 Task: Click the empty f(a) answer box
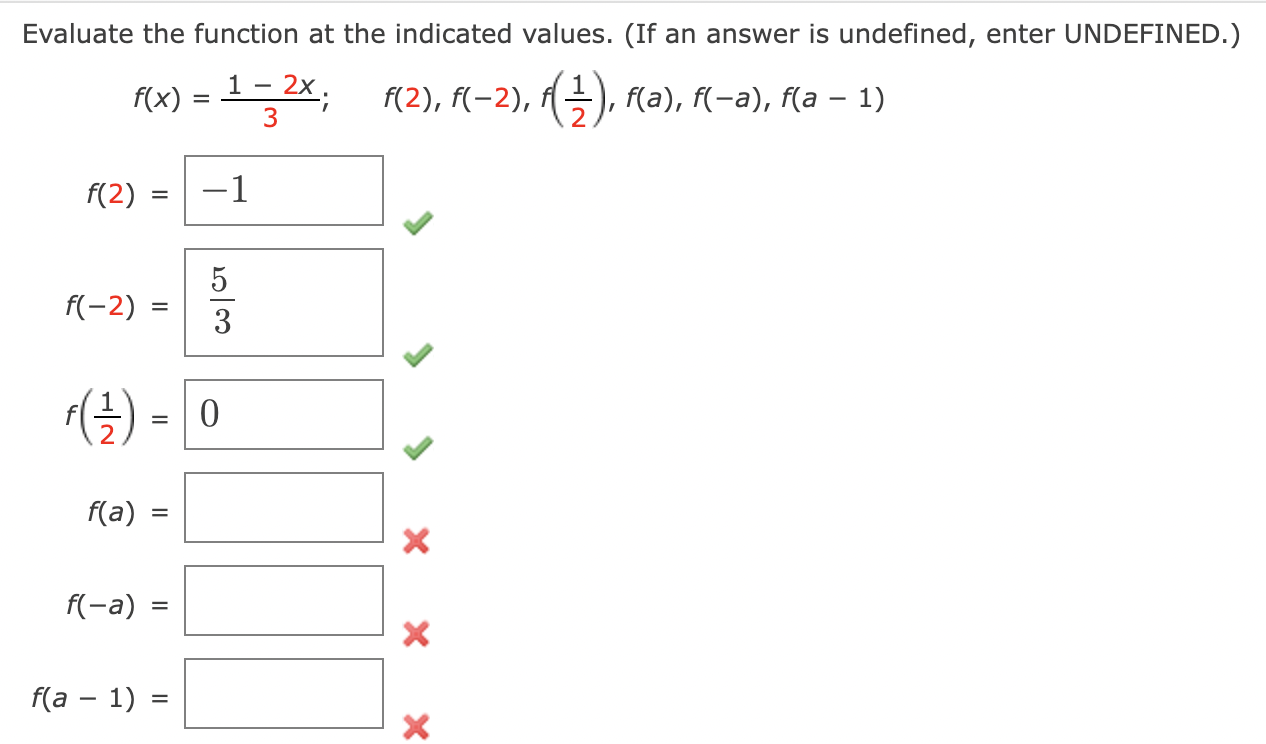point(283,507)
